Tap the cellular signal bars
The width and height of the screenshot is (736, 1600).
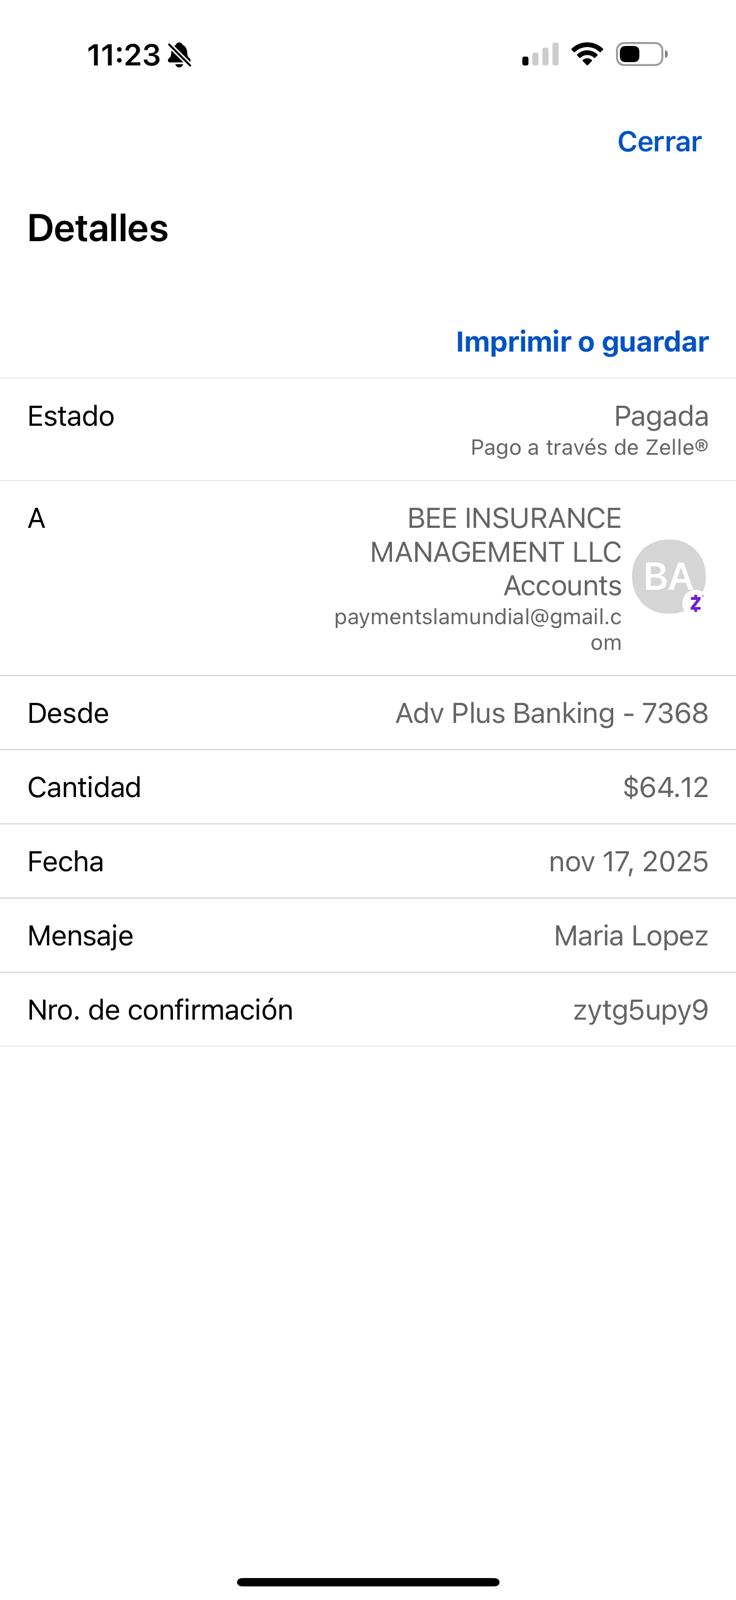pos(541,55)
